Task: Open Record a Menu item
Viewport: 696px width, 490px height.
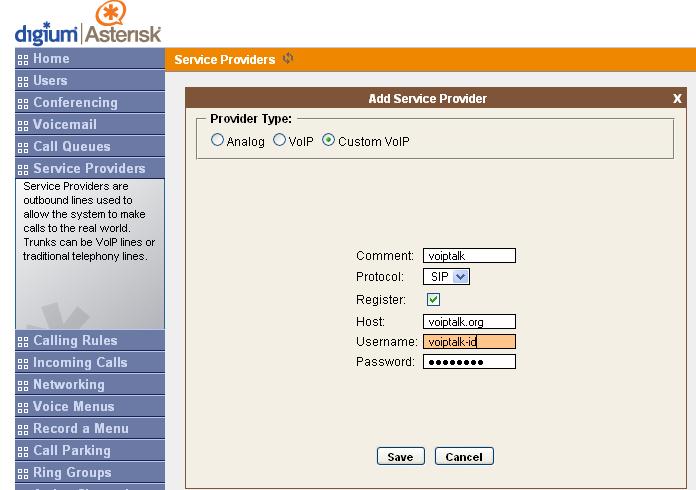Action: click(x=90, y=428)
